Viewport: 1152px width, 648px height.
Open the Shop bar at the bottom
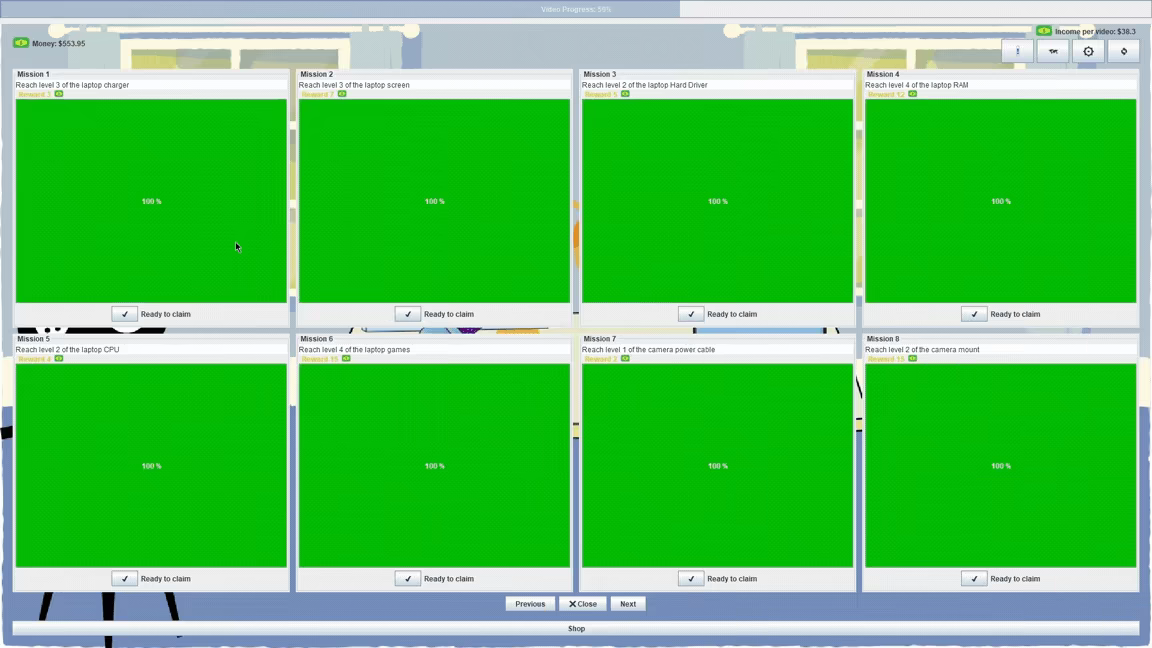(576, 628)
